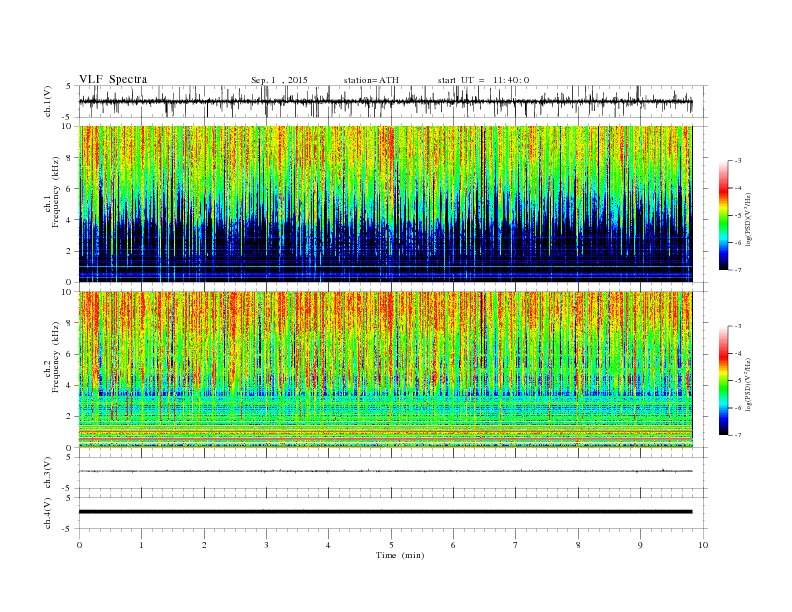Click the time axis tick label '0'
The image size is (792, 612).
tap(79, 545)
